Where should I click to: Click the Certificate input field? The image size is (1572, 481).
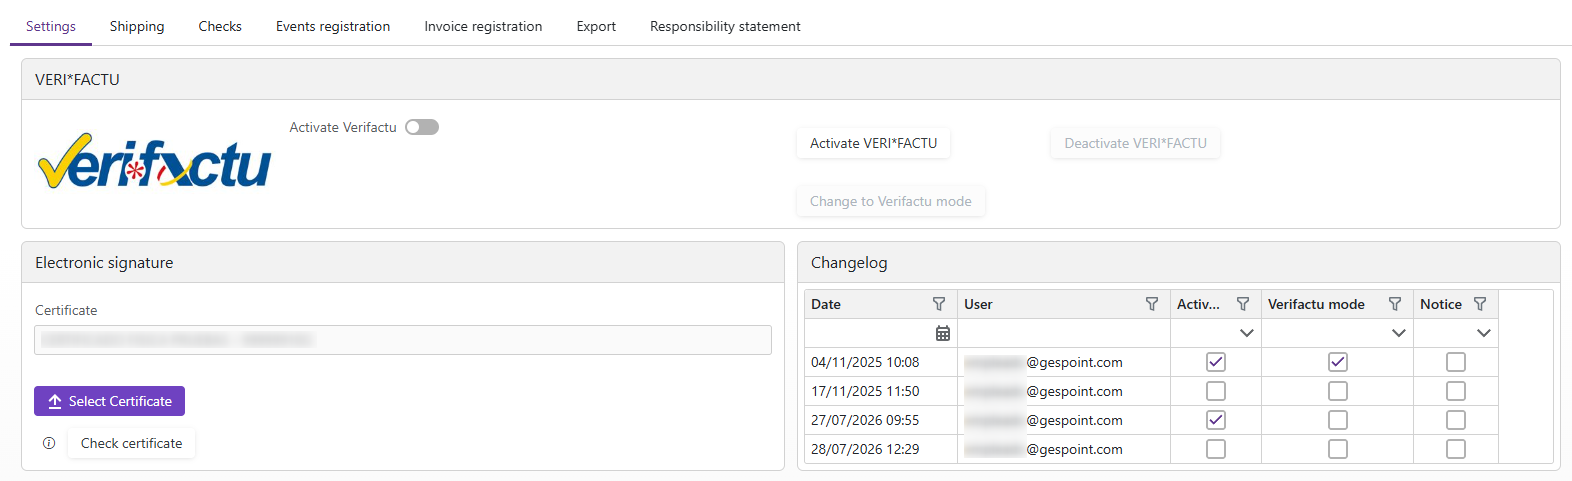pos(403,340)
